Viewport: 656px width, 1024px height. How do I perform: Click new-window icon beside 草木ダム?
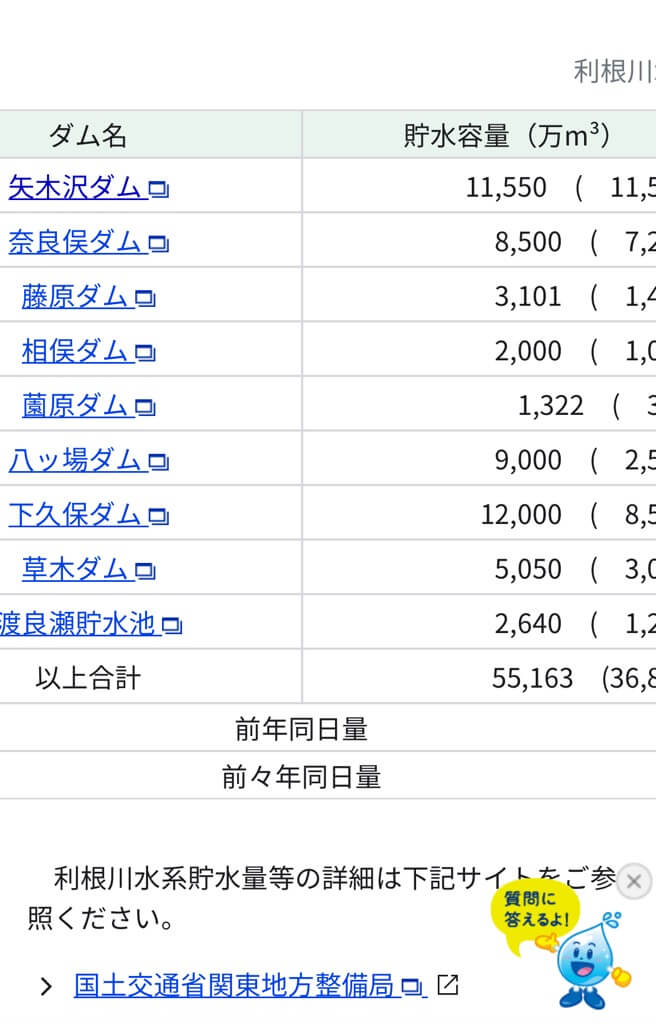pos(145,572)
